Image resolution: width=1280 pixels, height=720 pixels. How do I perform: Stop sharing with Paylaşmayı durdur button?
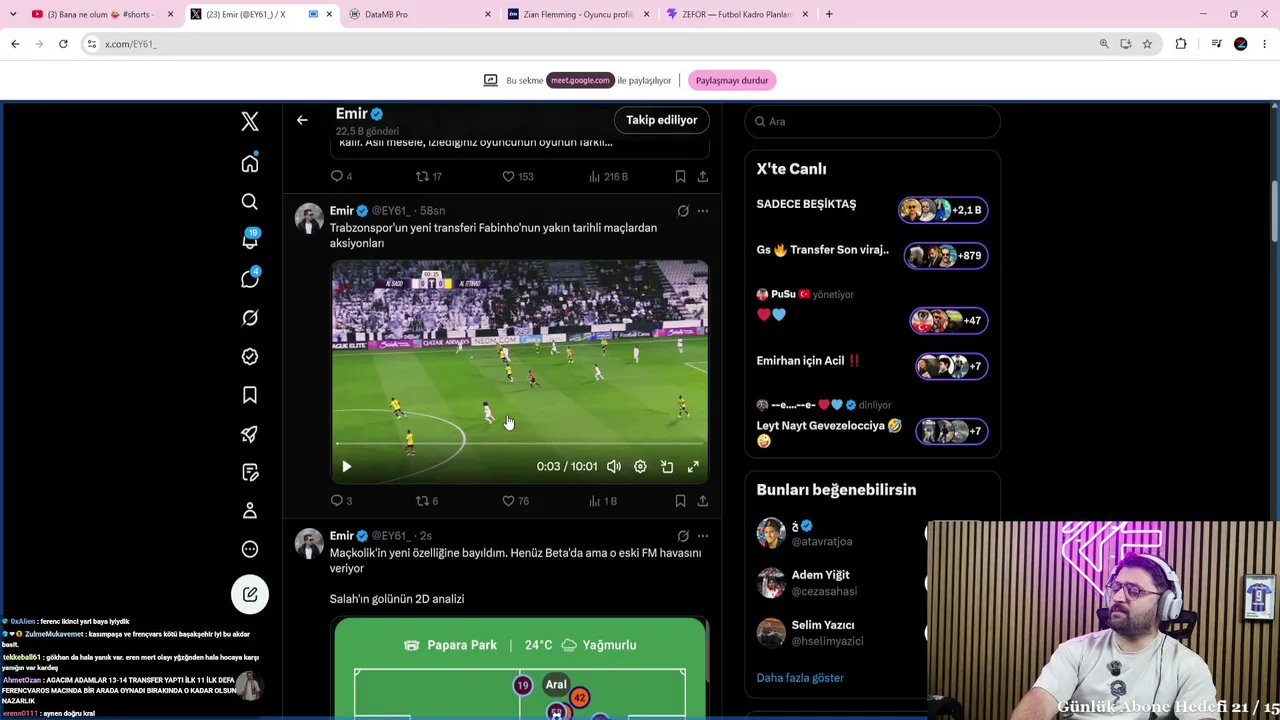(732, 80)
